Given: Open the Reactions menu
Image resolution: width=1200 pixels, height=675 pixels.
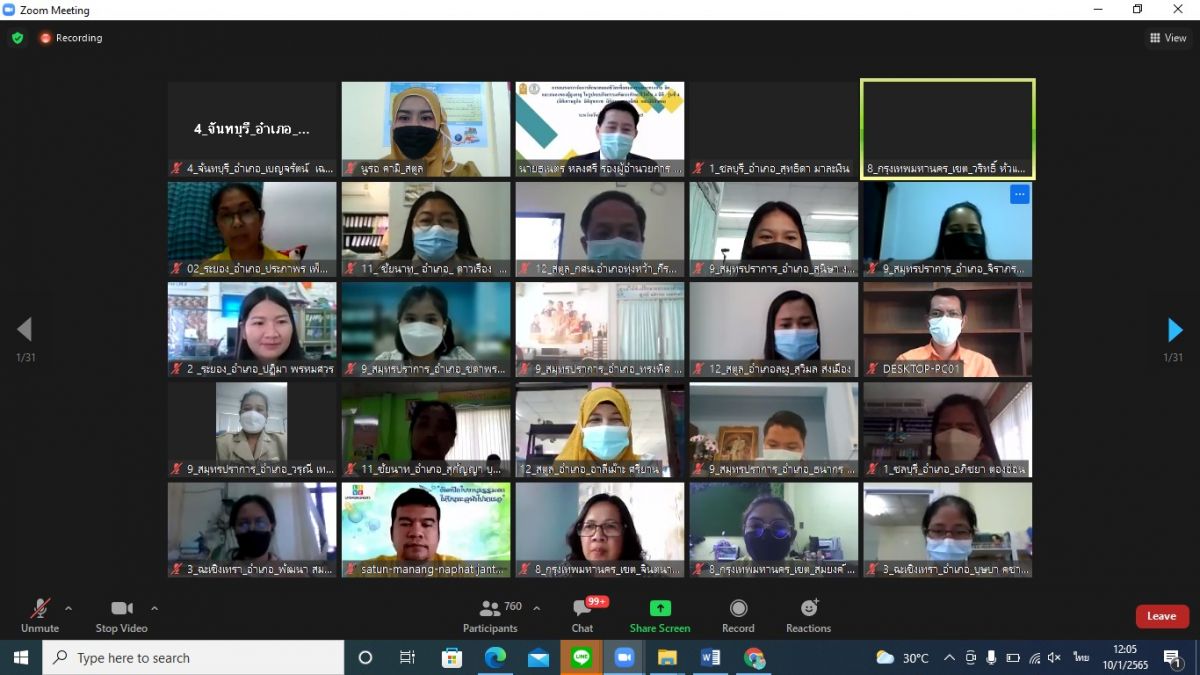Looking at the screenshot, I should pyautogui.click(x=808, y=615).
